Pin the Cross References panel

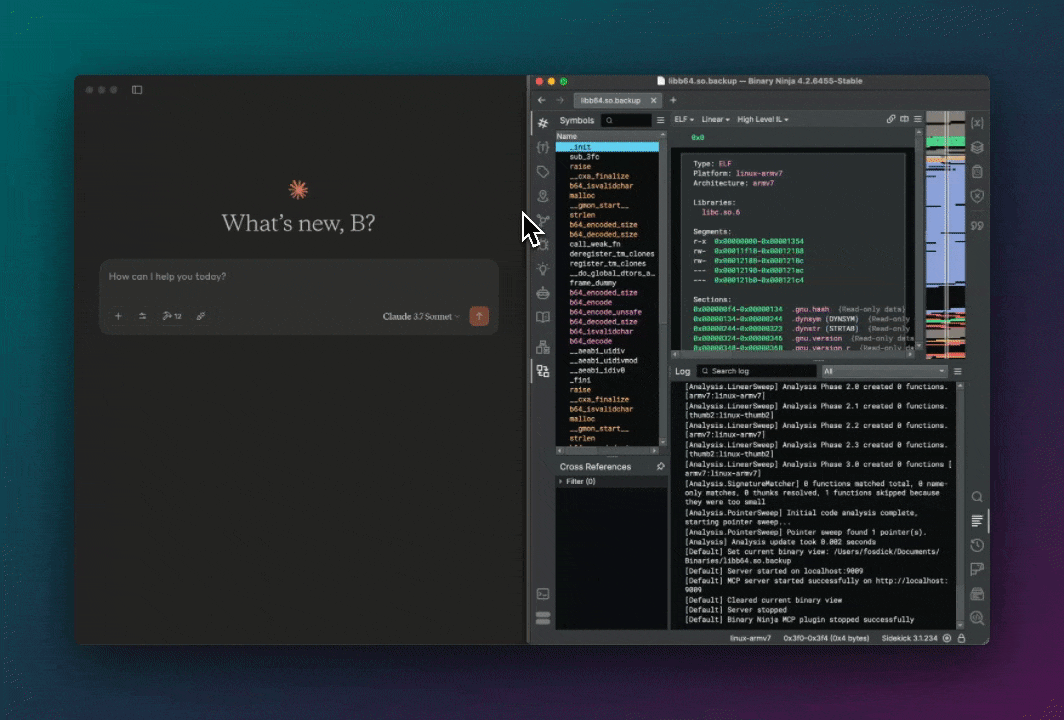[660, 467]
